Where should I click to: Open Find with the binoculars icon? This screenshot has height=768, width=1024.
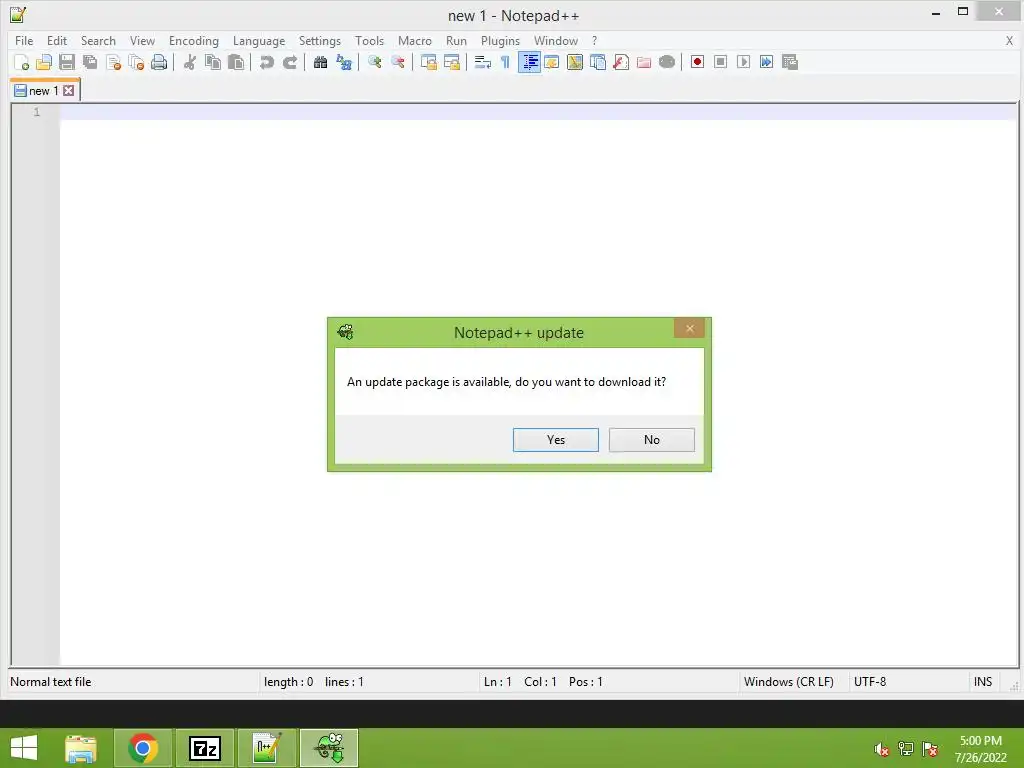[321, 62]
